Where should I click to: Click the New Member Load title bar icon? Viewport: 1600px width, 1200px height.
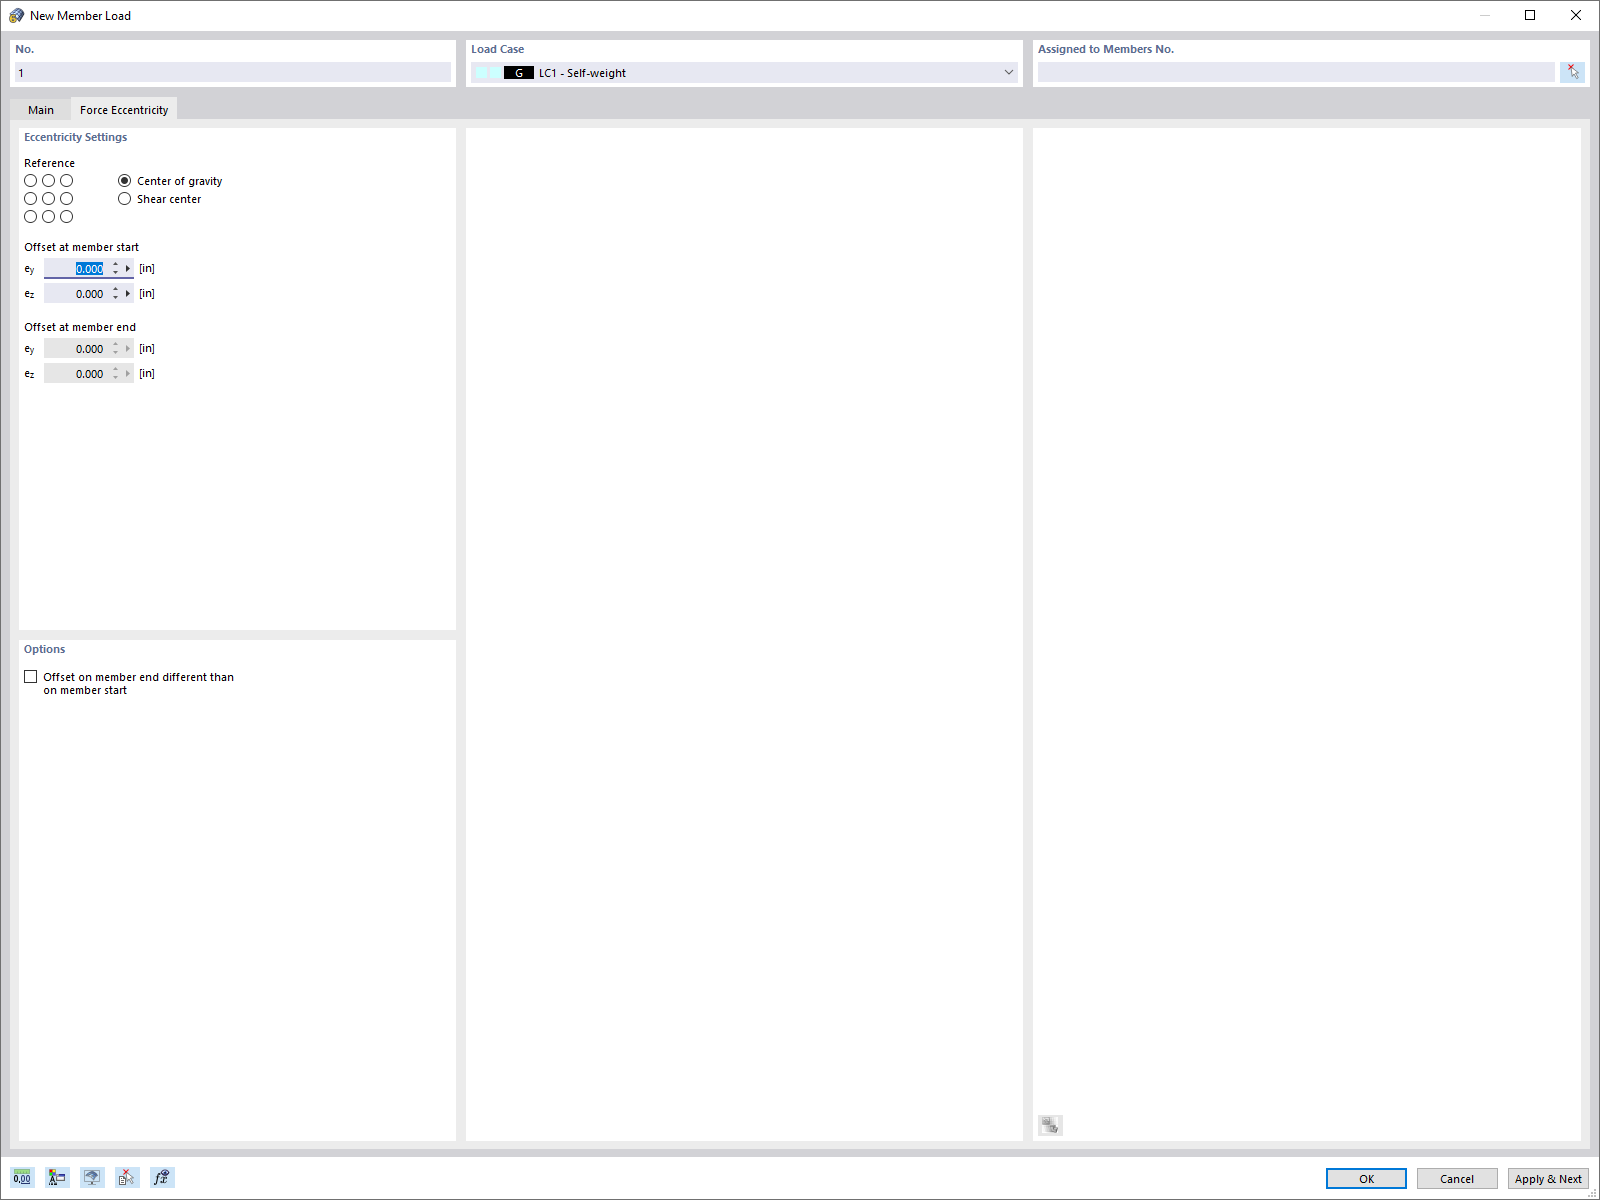point(16,15)
